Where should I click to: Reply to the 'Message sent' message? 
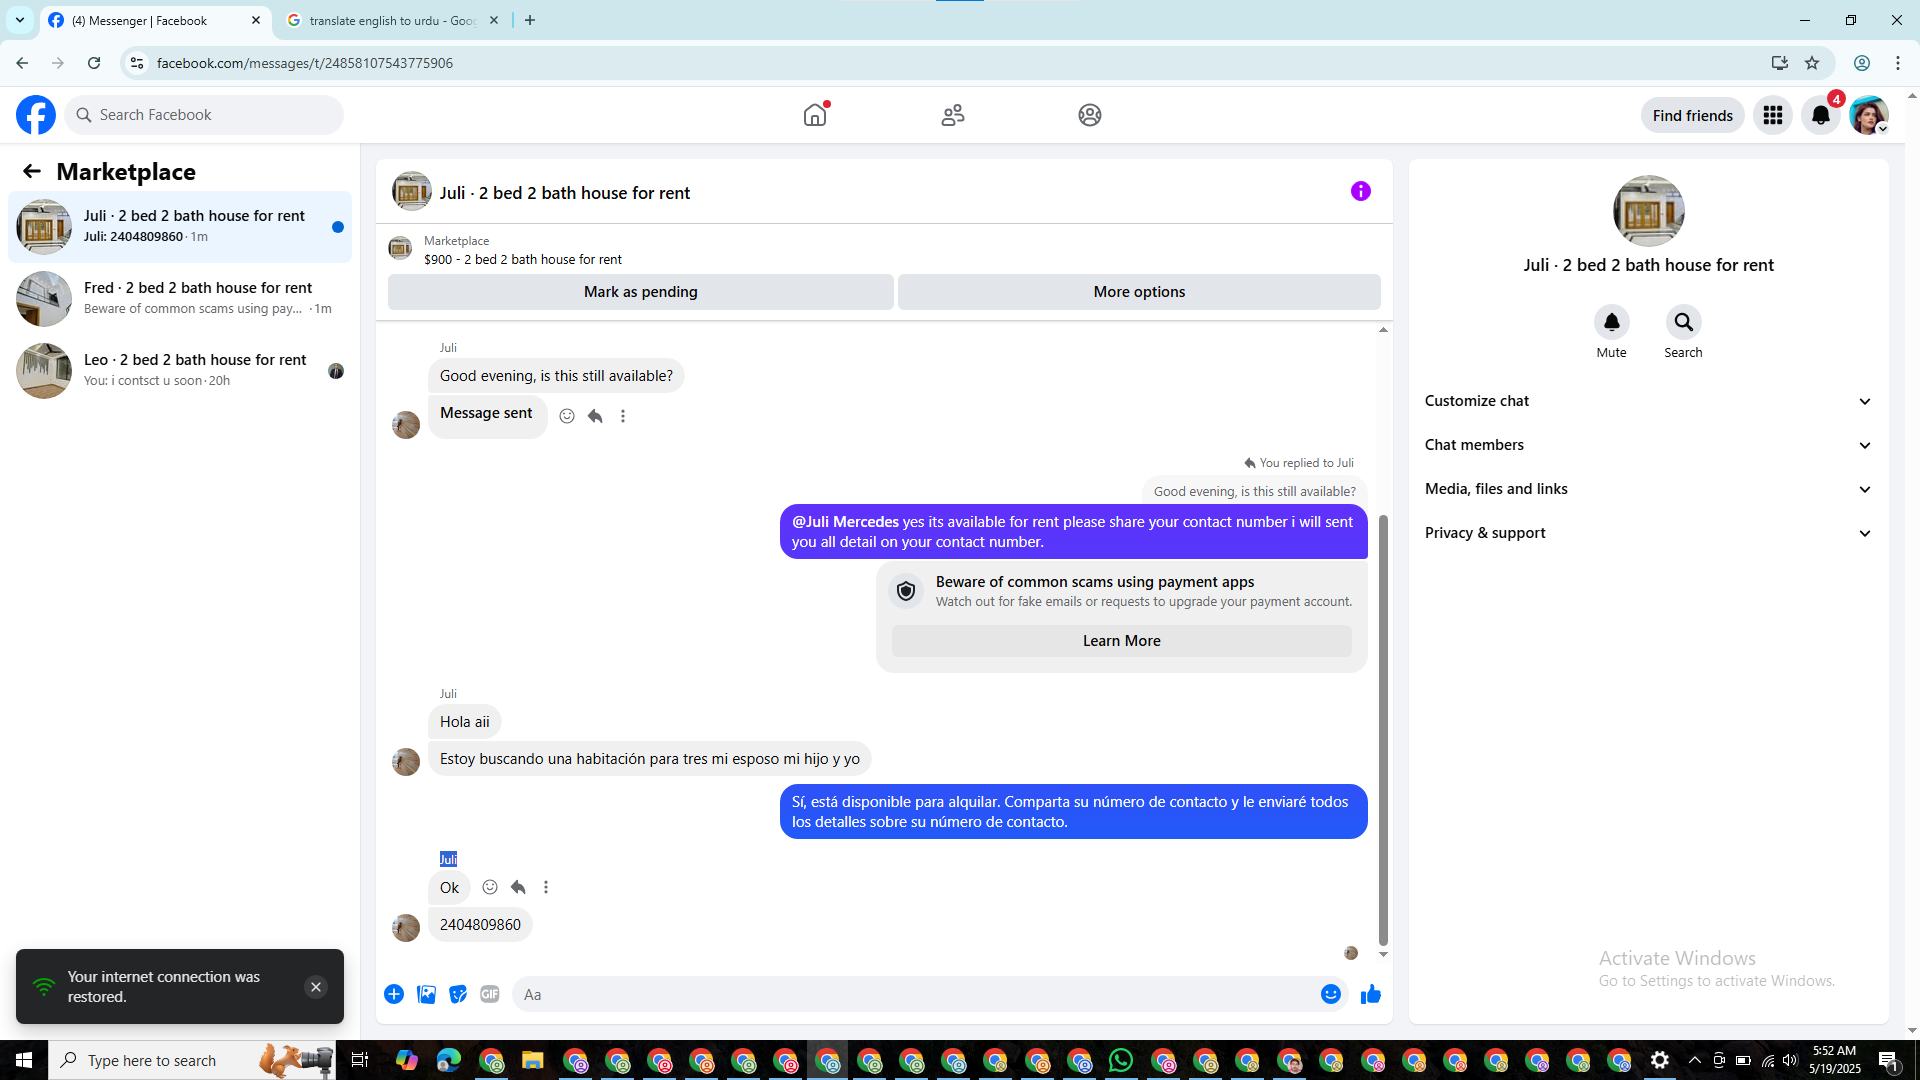595,416
